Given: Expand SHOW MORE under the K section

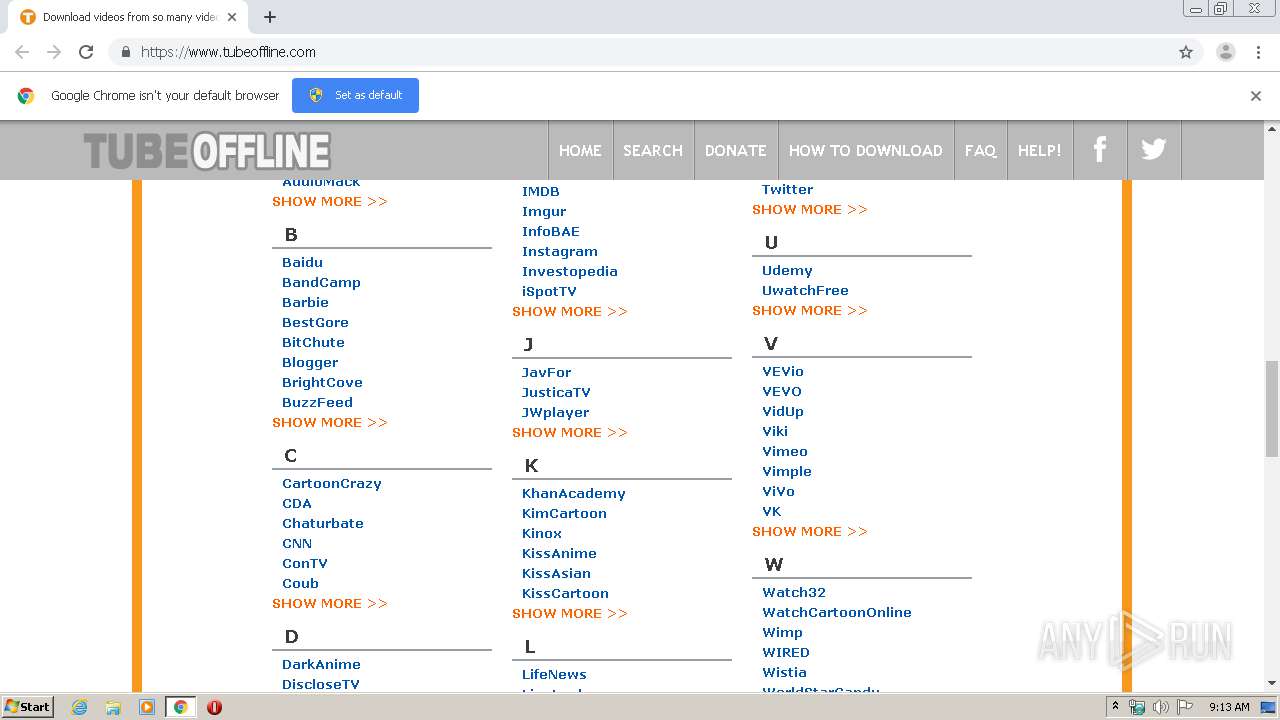Looking at the screenshot, I should 569,613.
